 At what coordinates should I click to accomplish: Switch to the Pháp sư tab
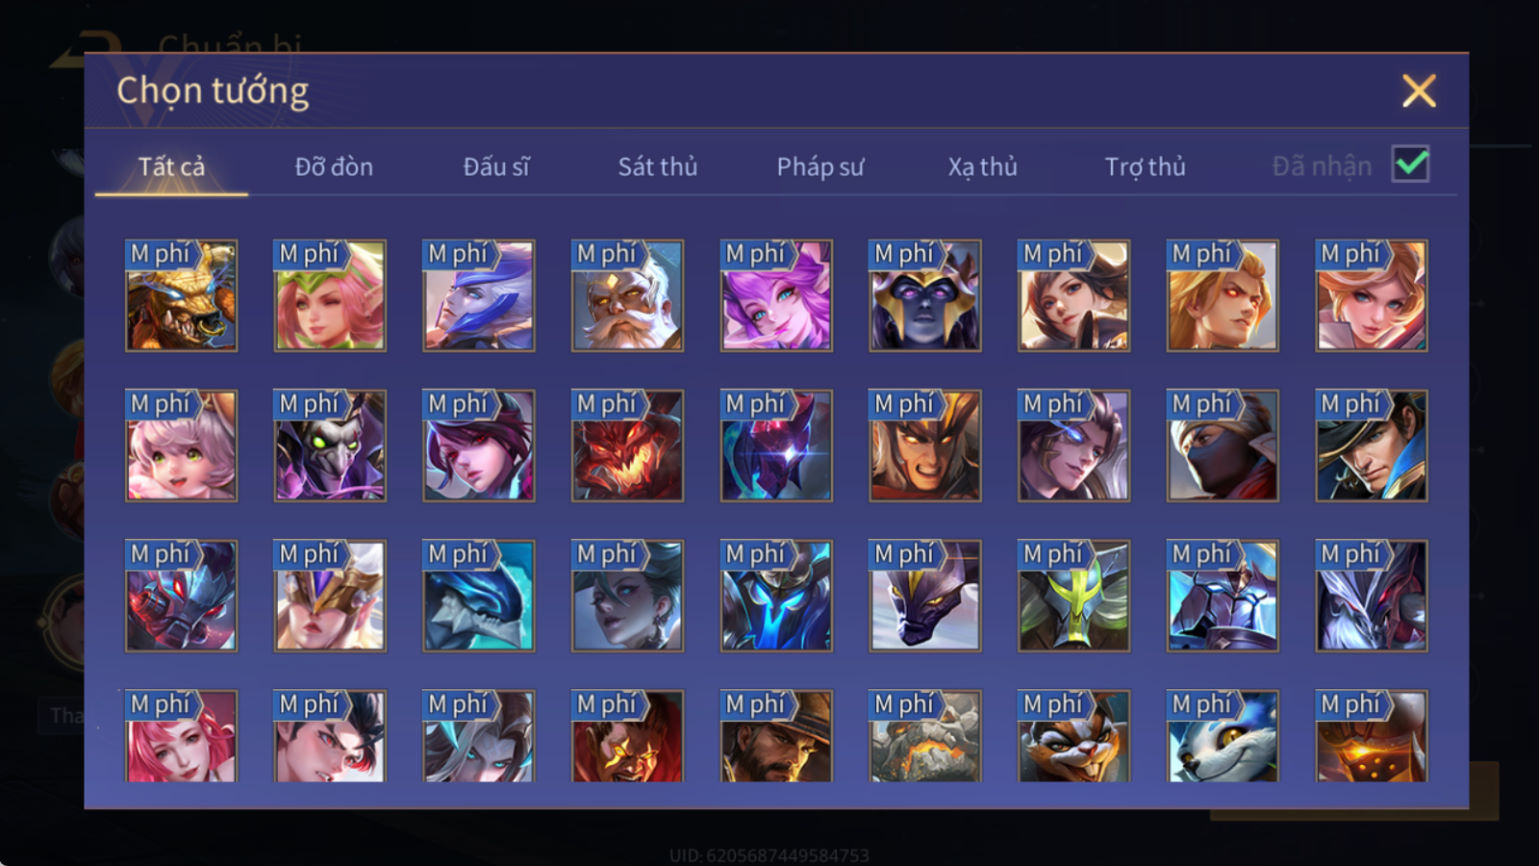820,167
